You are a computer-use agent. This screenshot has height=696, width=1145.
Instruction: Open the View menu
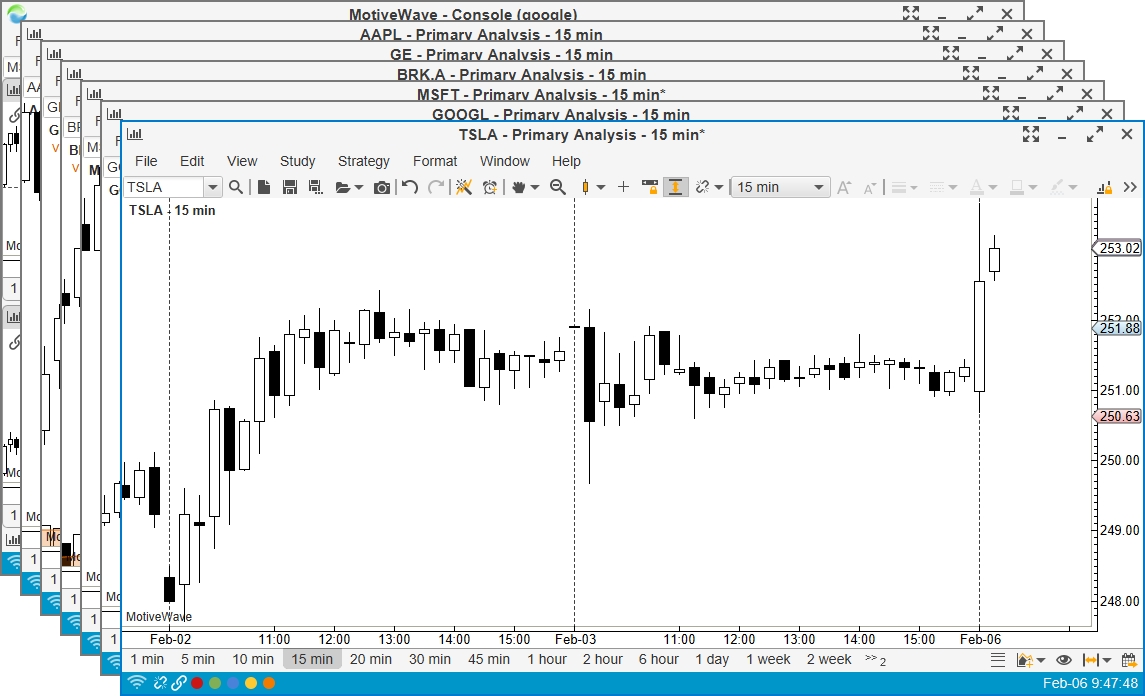[x=242, y=161]
